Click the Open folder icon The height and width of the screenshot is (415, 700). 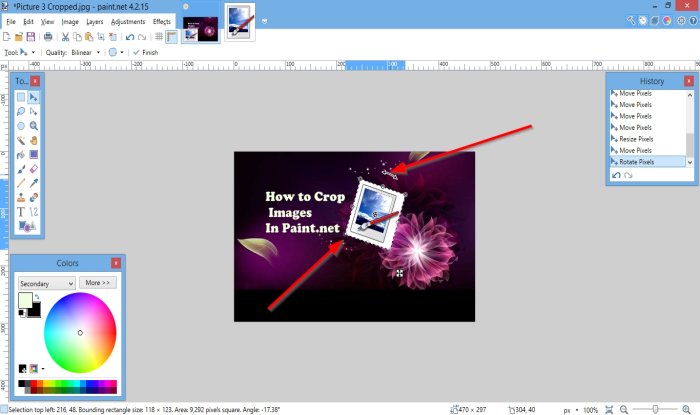tap(19, 37)
